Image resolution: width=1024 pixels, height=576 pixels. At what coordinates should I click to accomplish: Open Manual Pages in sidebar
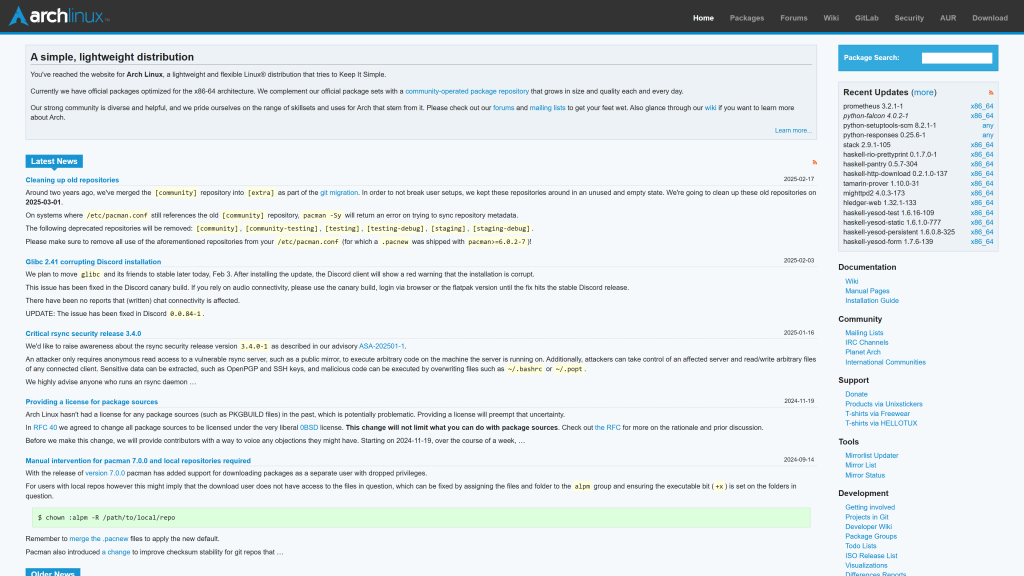tap(867, 291)
